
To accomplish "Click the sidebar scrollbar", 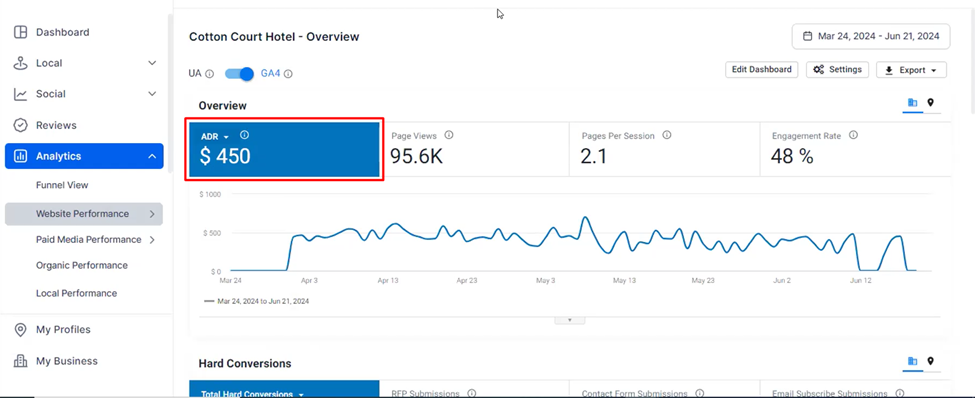I will click(x=170, y=93).
